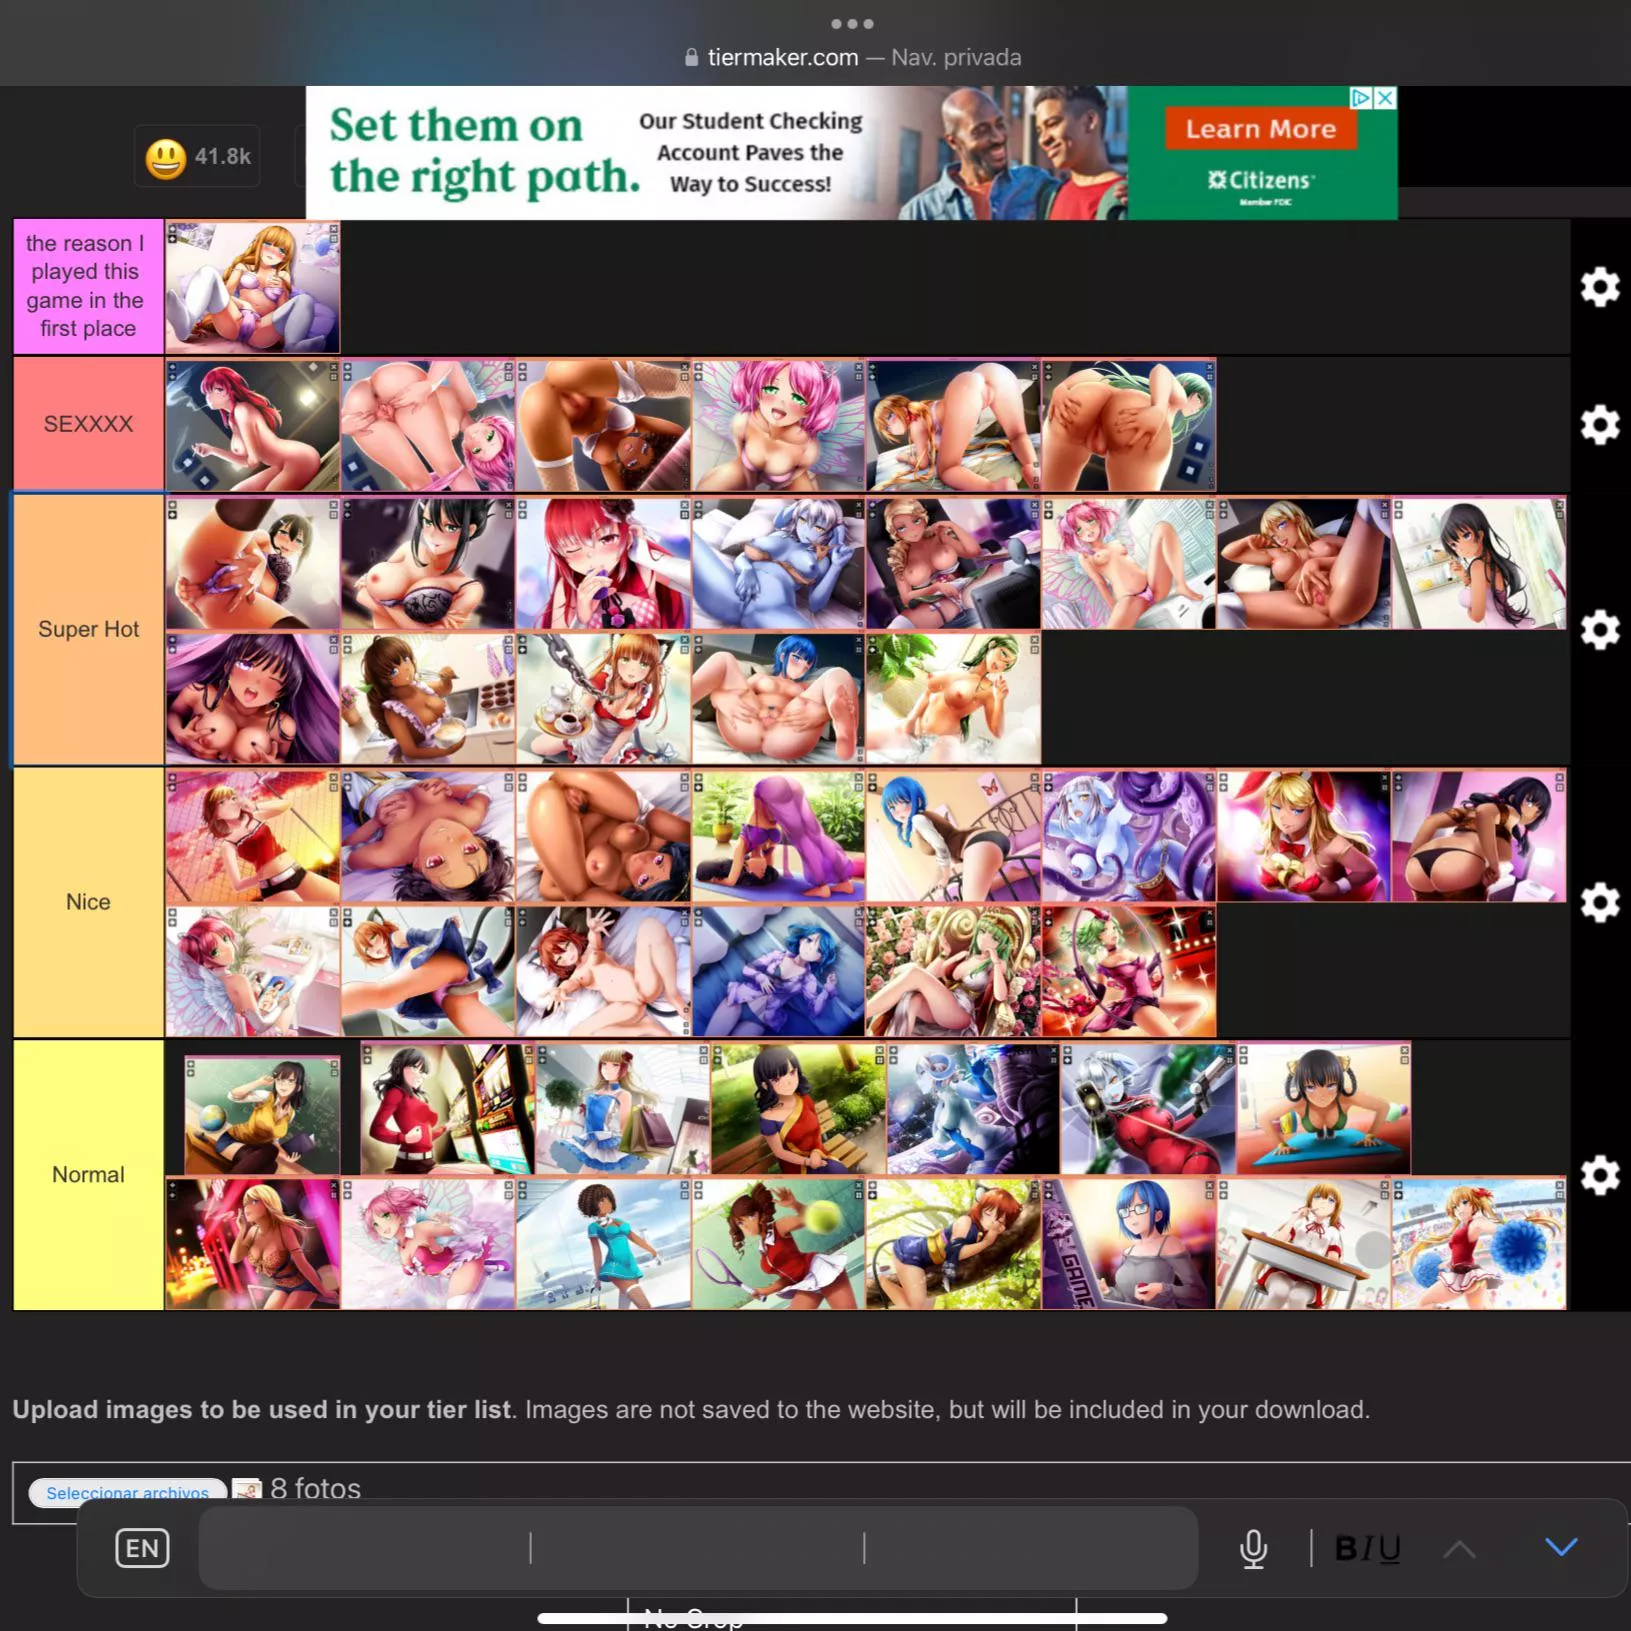Tap the padlock icon next to tiermaker.com

click(x=691, y=57)
